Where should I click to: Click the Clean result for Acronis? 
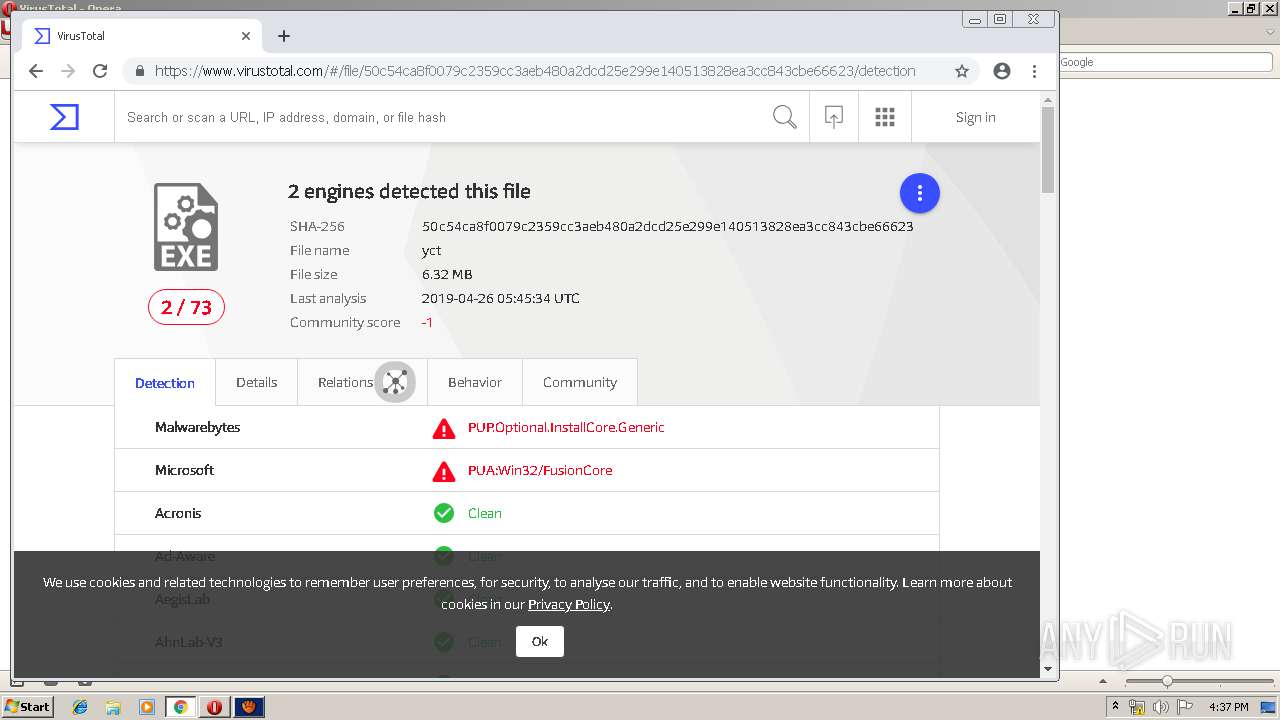pos(485,513)
